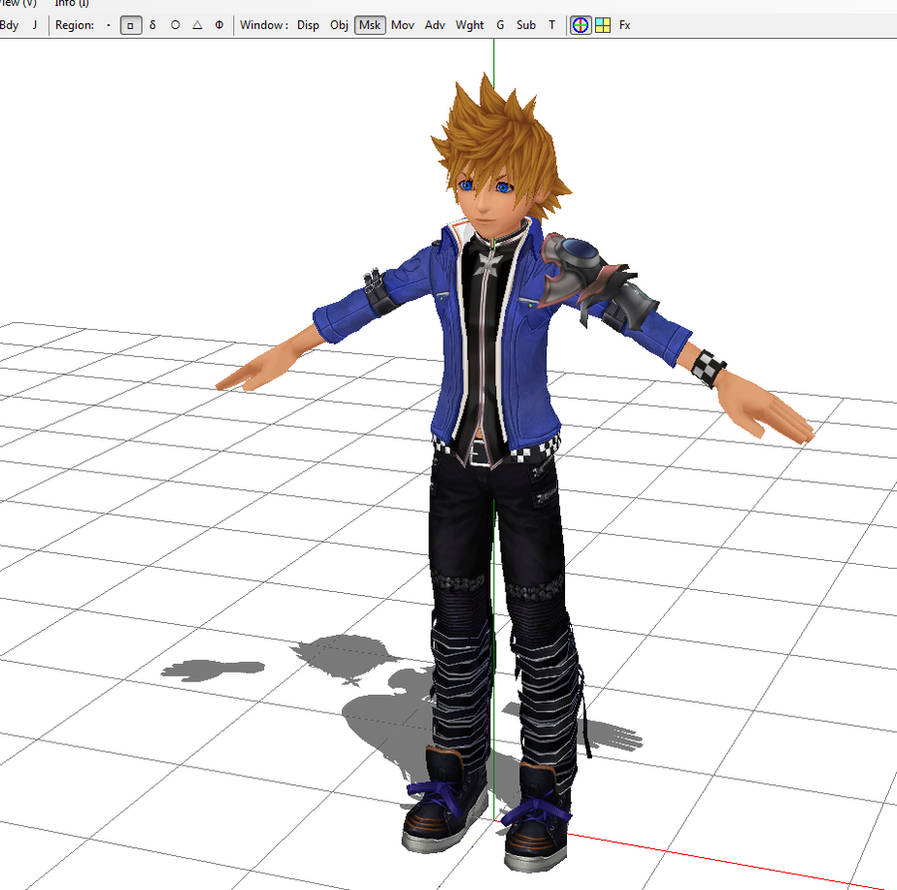Select the triangle region mode
The width and height of the screenshot is (897, 890).
(197, 25)
